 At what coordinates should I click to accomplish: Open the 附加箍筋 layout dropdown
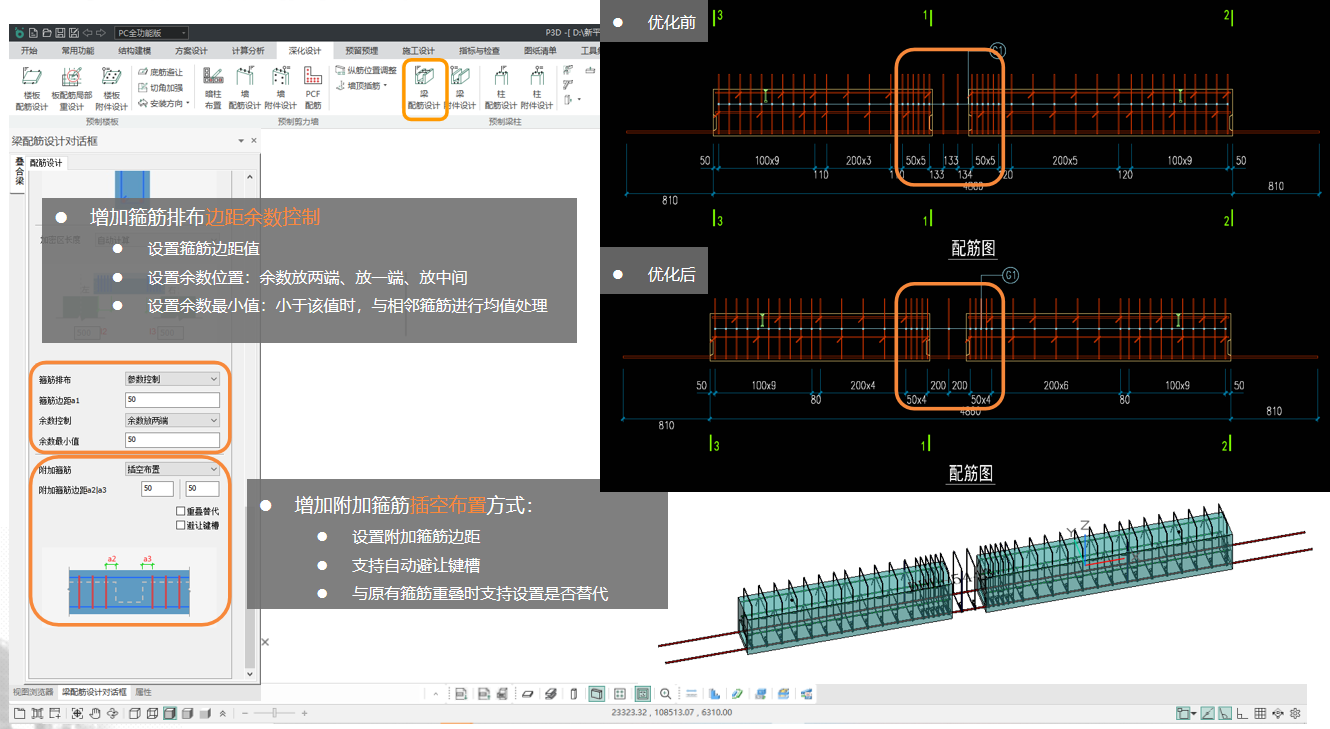(x=171, y=469)
